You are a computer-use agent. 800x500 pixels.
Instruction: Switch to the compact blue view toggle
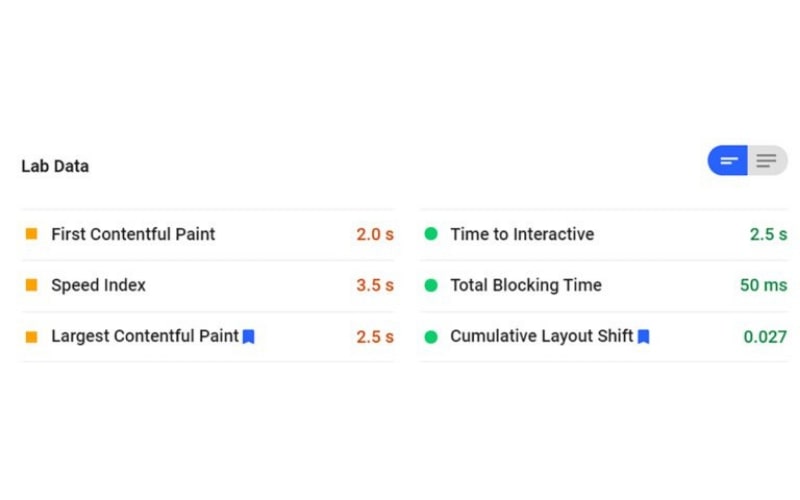[x=729, y=161]
